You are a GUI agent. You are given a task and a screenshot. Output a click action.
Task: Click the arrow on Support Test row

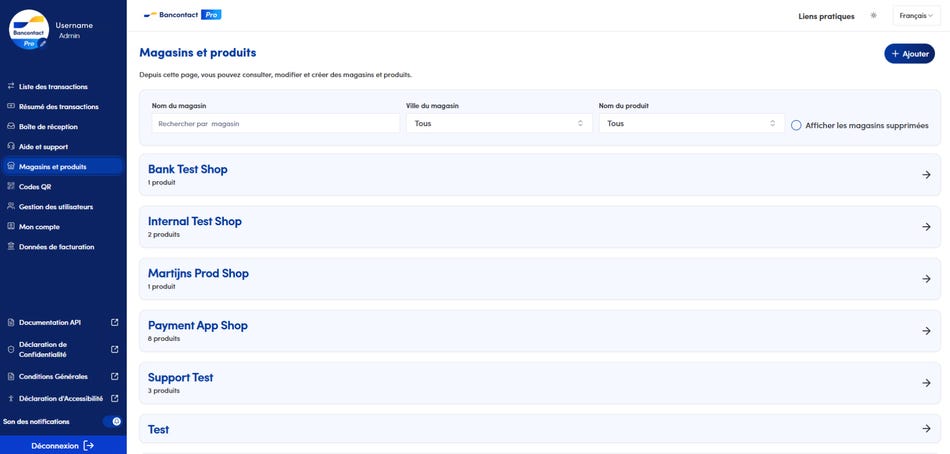point(926,383)
